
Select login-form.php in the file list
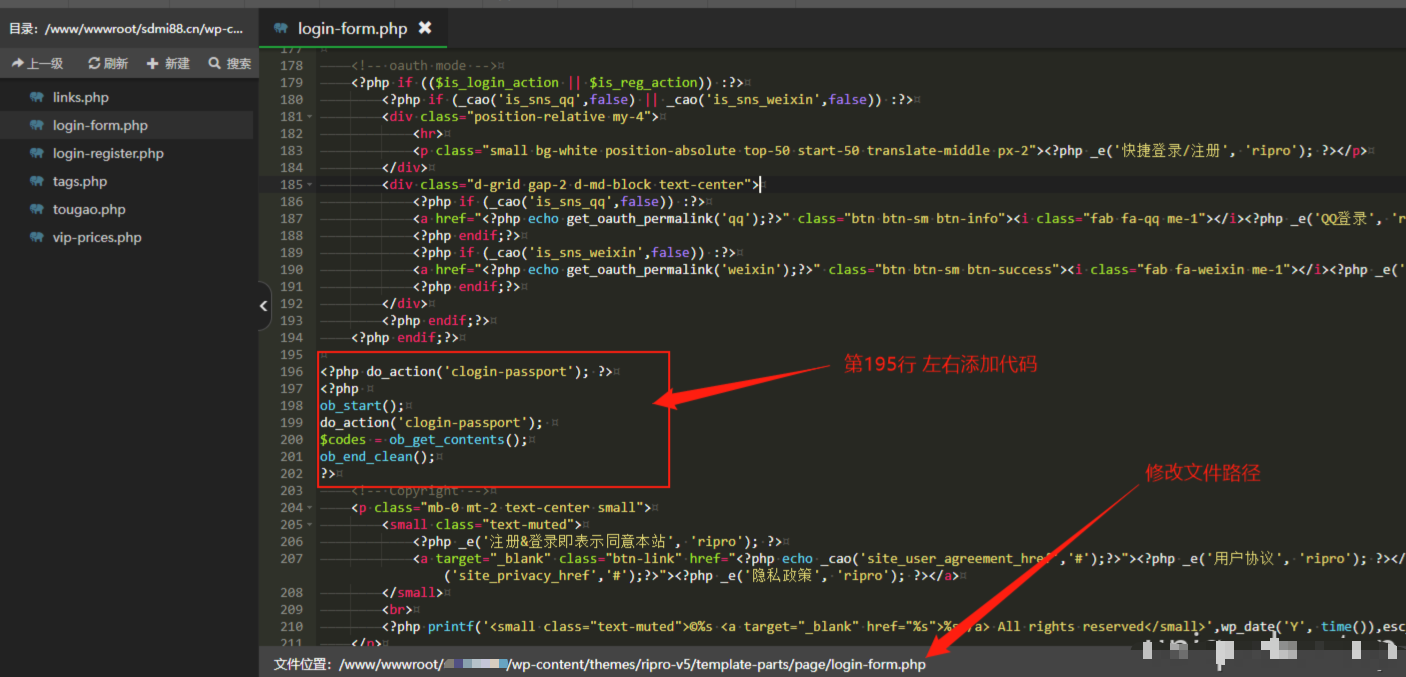(x=100, y=126)
